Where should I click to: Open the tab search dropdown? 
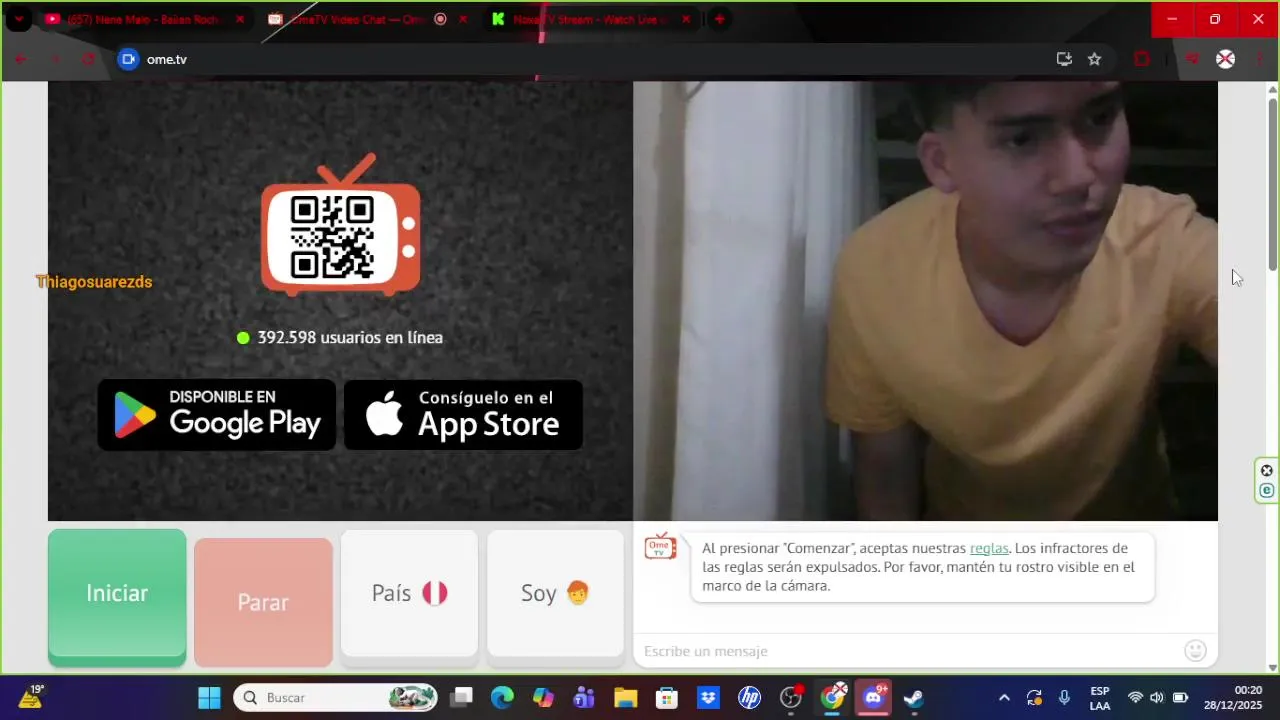click(x=18, y=19)
